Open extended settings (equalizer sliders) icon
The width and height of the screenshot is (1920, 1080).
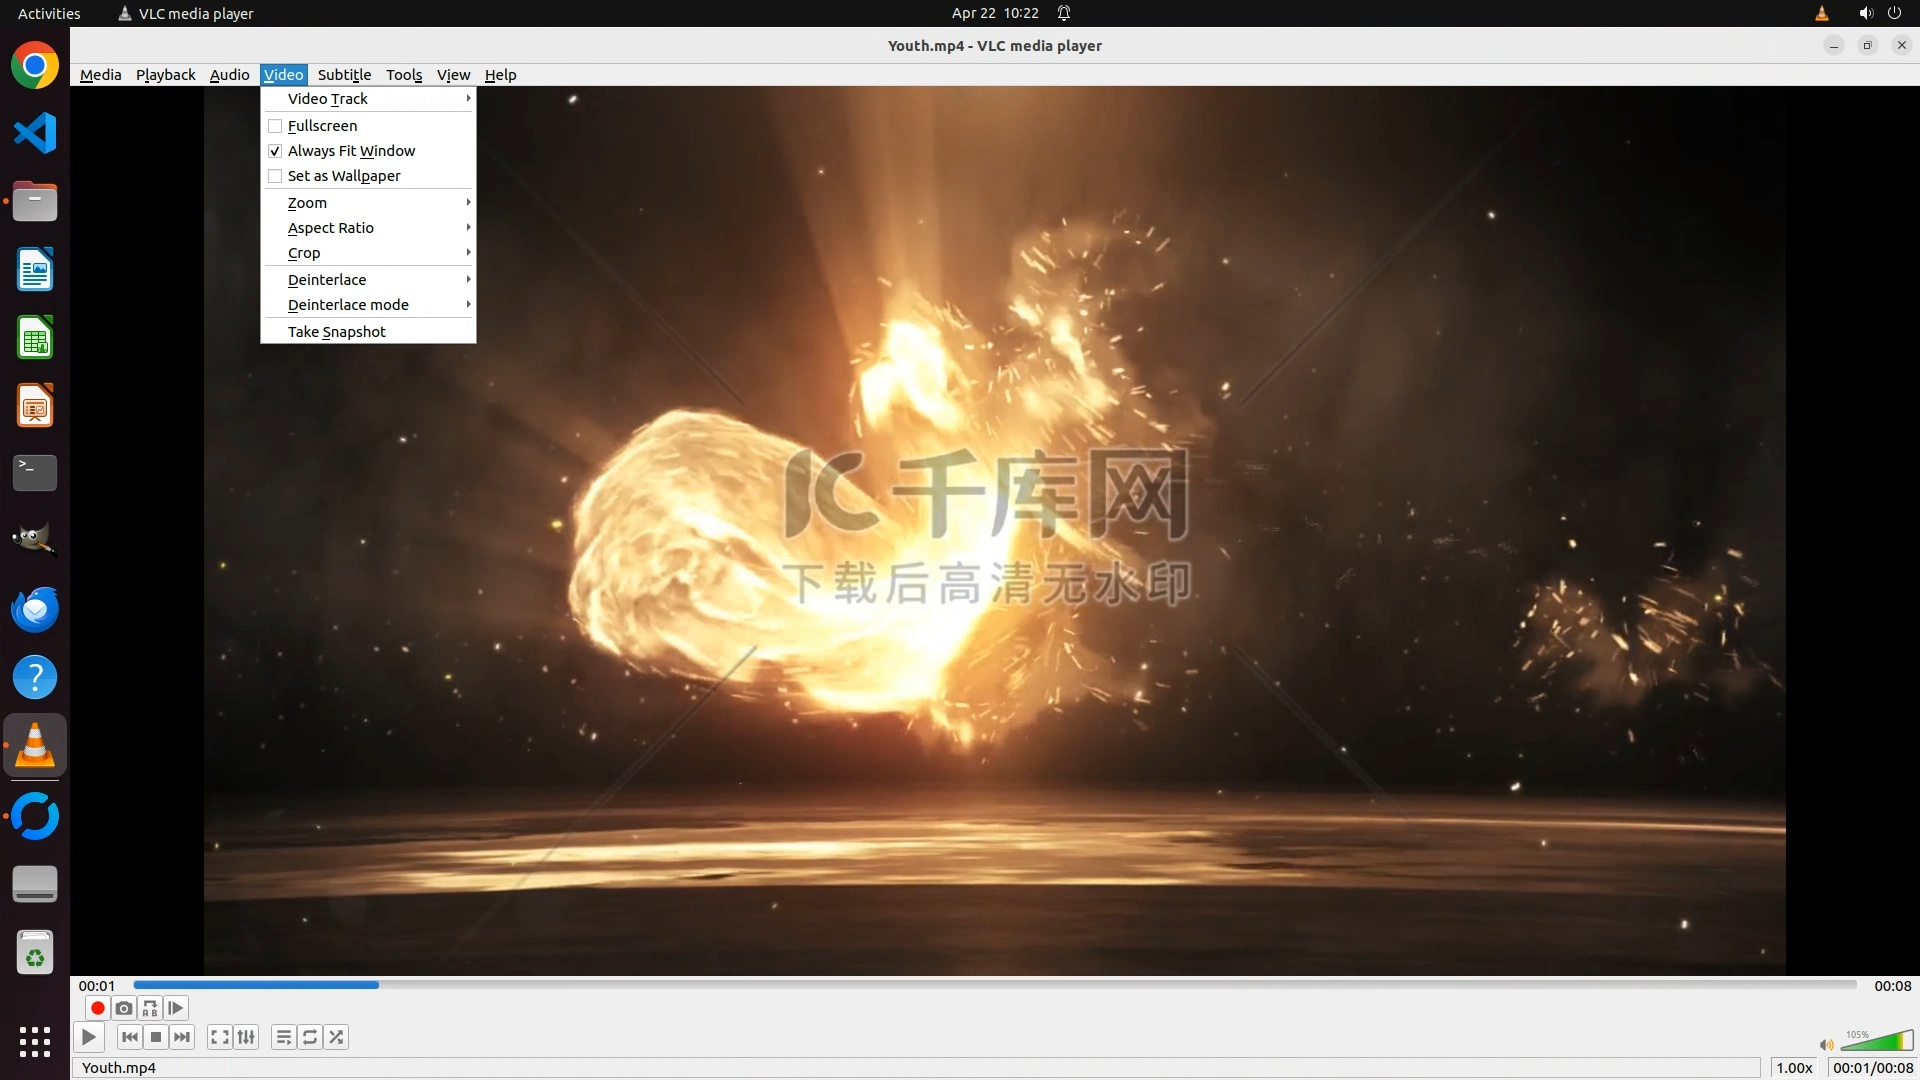coord(246,1037)
